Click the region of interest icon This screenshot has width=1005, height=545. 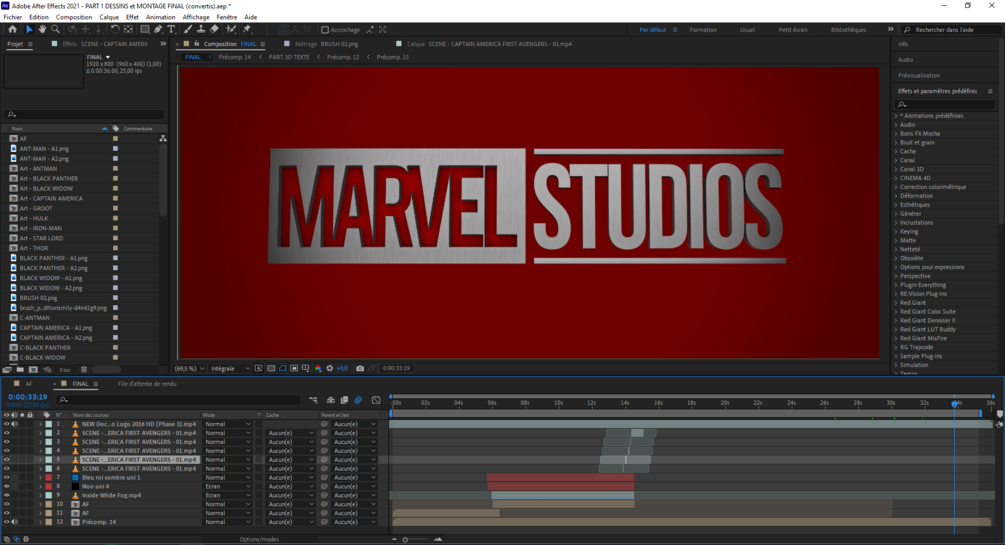294,369
